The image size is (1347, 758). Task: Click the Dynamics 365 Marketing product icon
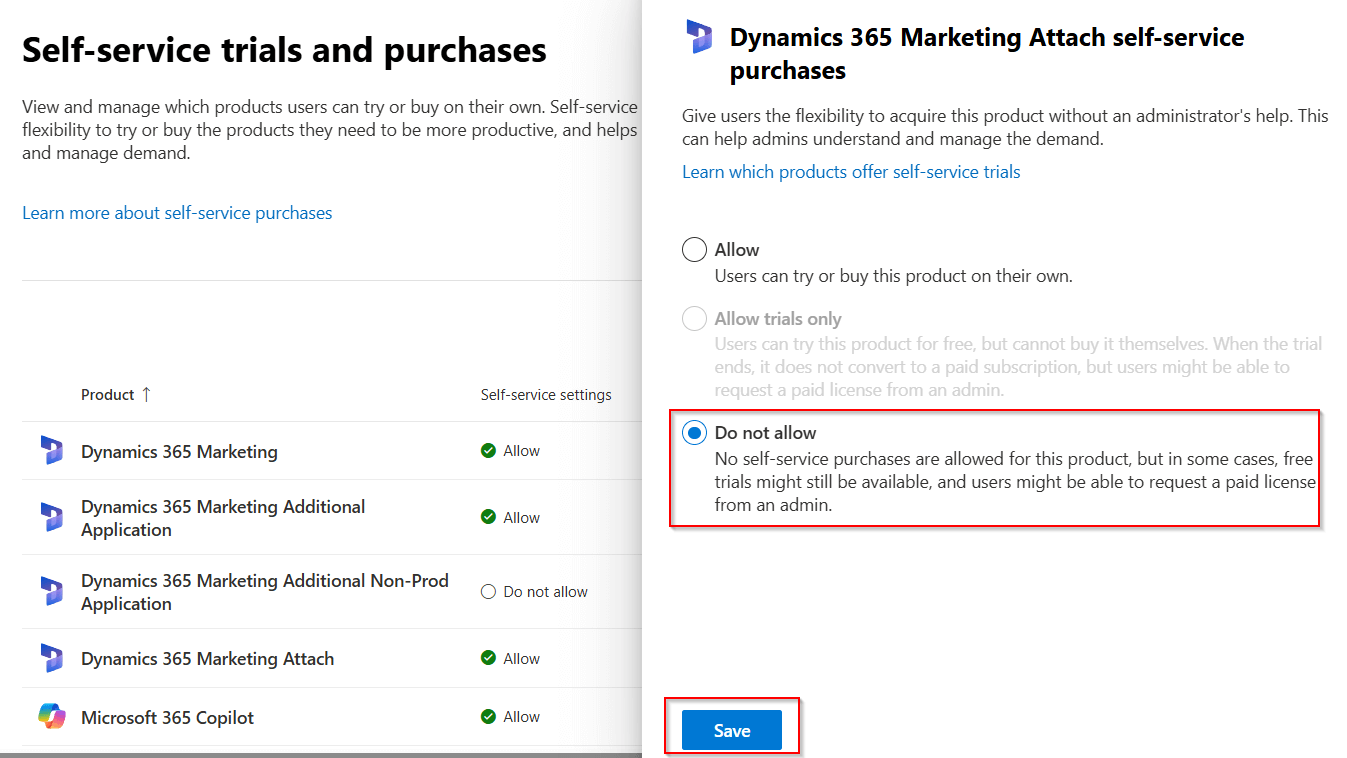click(51, 451)
